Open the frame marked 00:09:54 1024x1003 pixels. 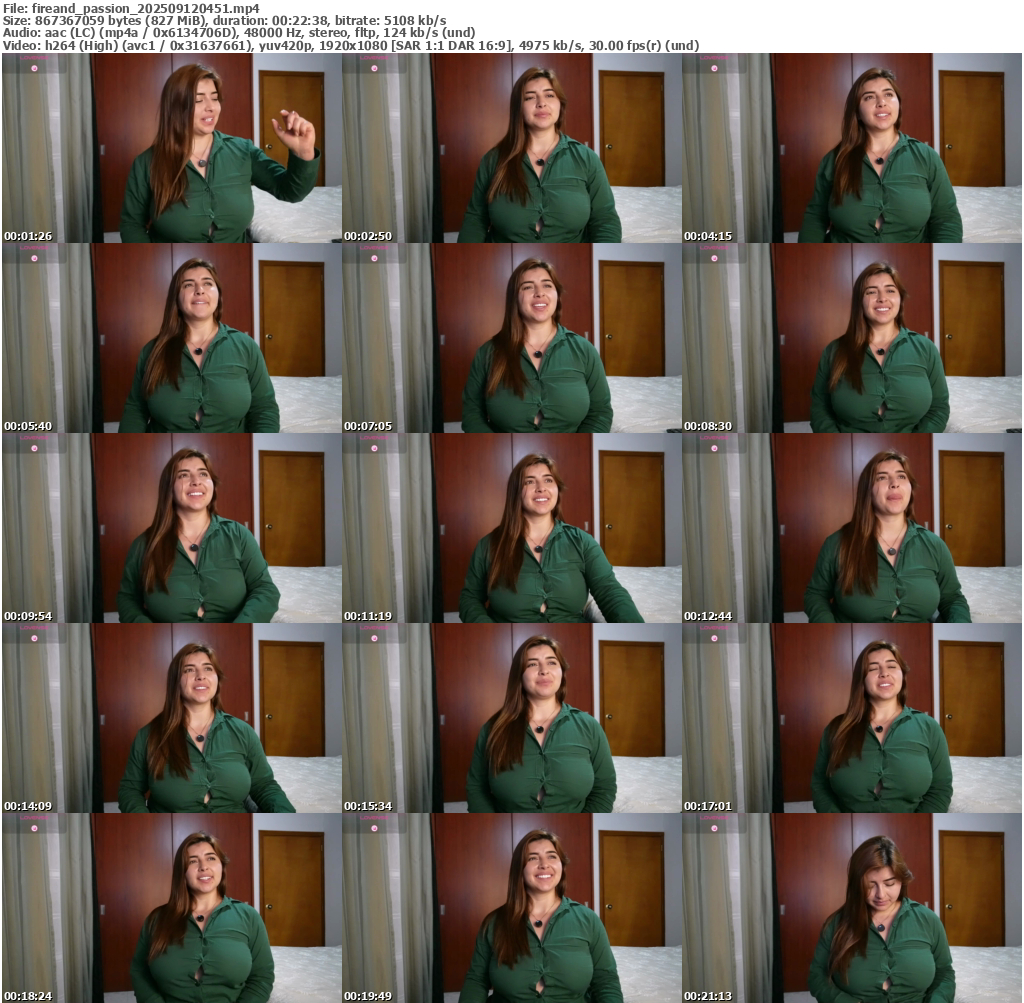click(x=172, y=528)
